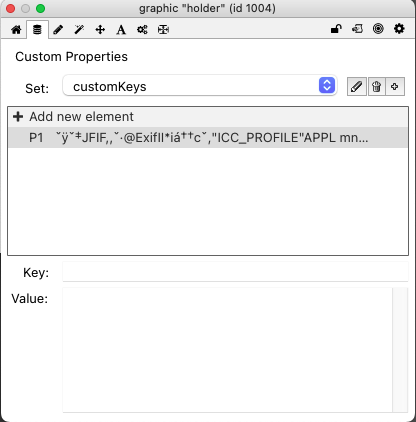Open the Effects magic wand tab
This screenshot has width=416, height=422.
79,30
